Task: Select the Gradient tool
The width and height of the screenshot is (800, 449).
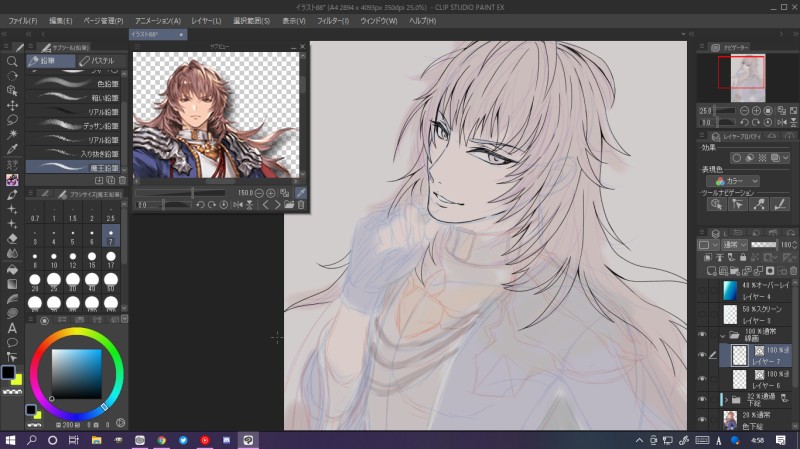Action: tap(12, 284)
